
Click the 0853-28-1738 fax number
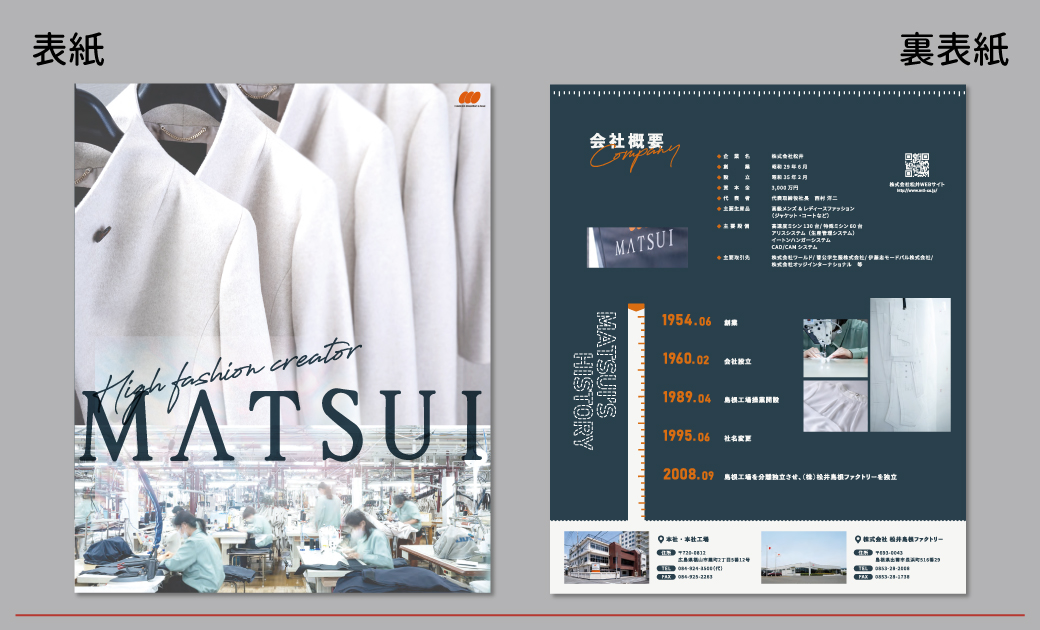click(892, 577)
